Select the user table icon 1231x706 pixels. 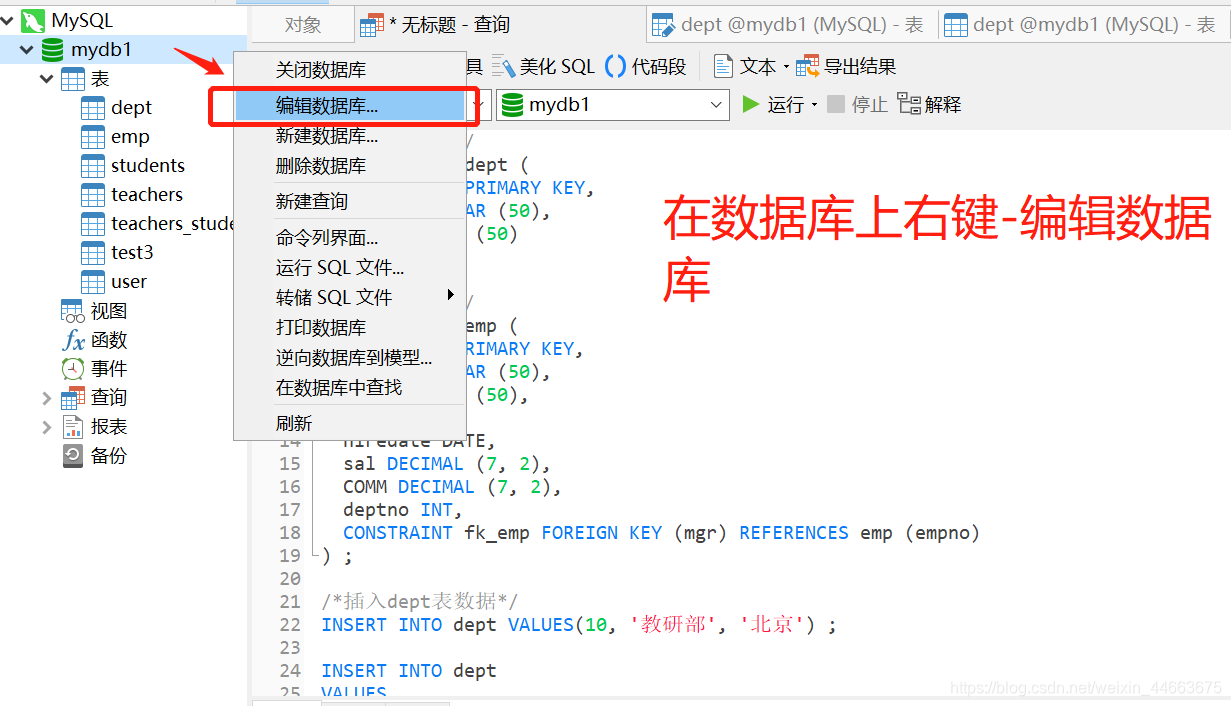tap(93, 281)
